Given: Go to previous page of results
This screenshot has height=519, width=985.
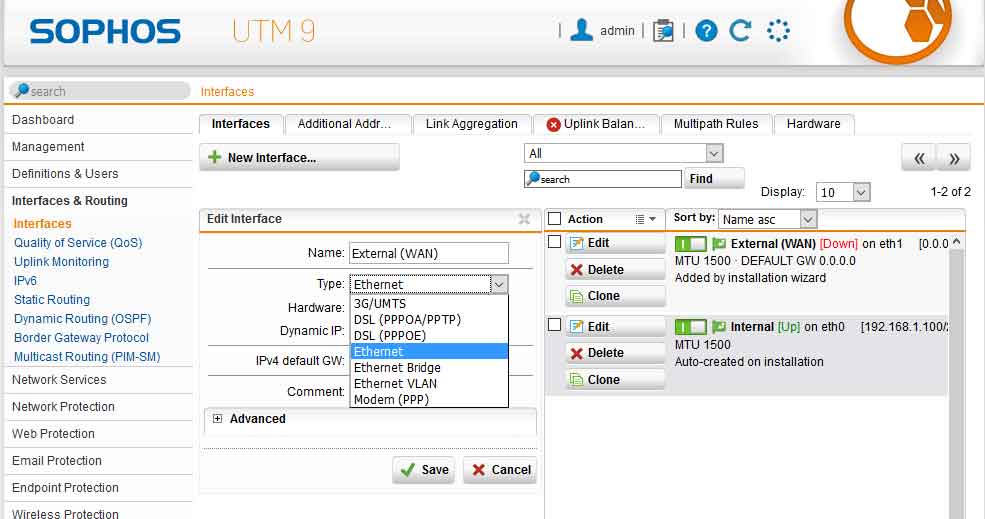Looking at the screenshot, I should pyautogui.click(x=919, y=158).
